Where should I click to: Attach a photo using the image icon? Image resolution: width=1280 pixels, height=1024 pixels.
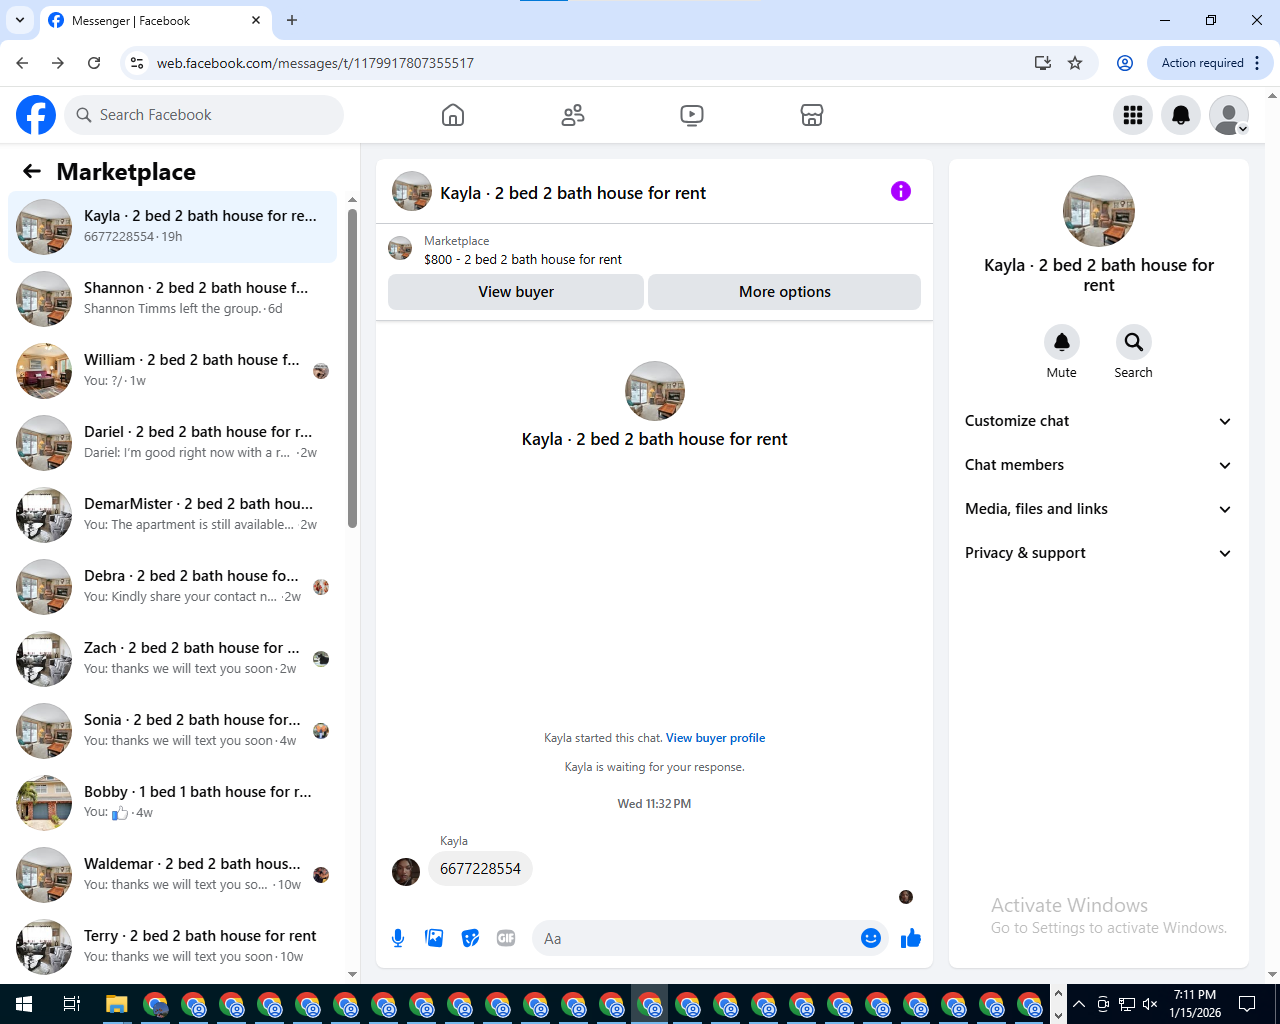pyautogui.click(x=434, y=938)
